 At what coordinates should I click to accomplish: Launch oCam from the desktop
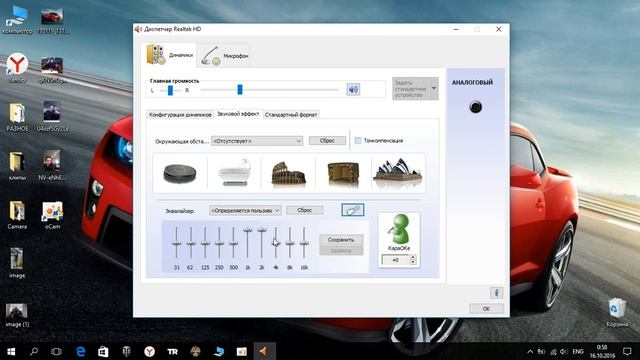[52, 216]
